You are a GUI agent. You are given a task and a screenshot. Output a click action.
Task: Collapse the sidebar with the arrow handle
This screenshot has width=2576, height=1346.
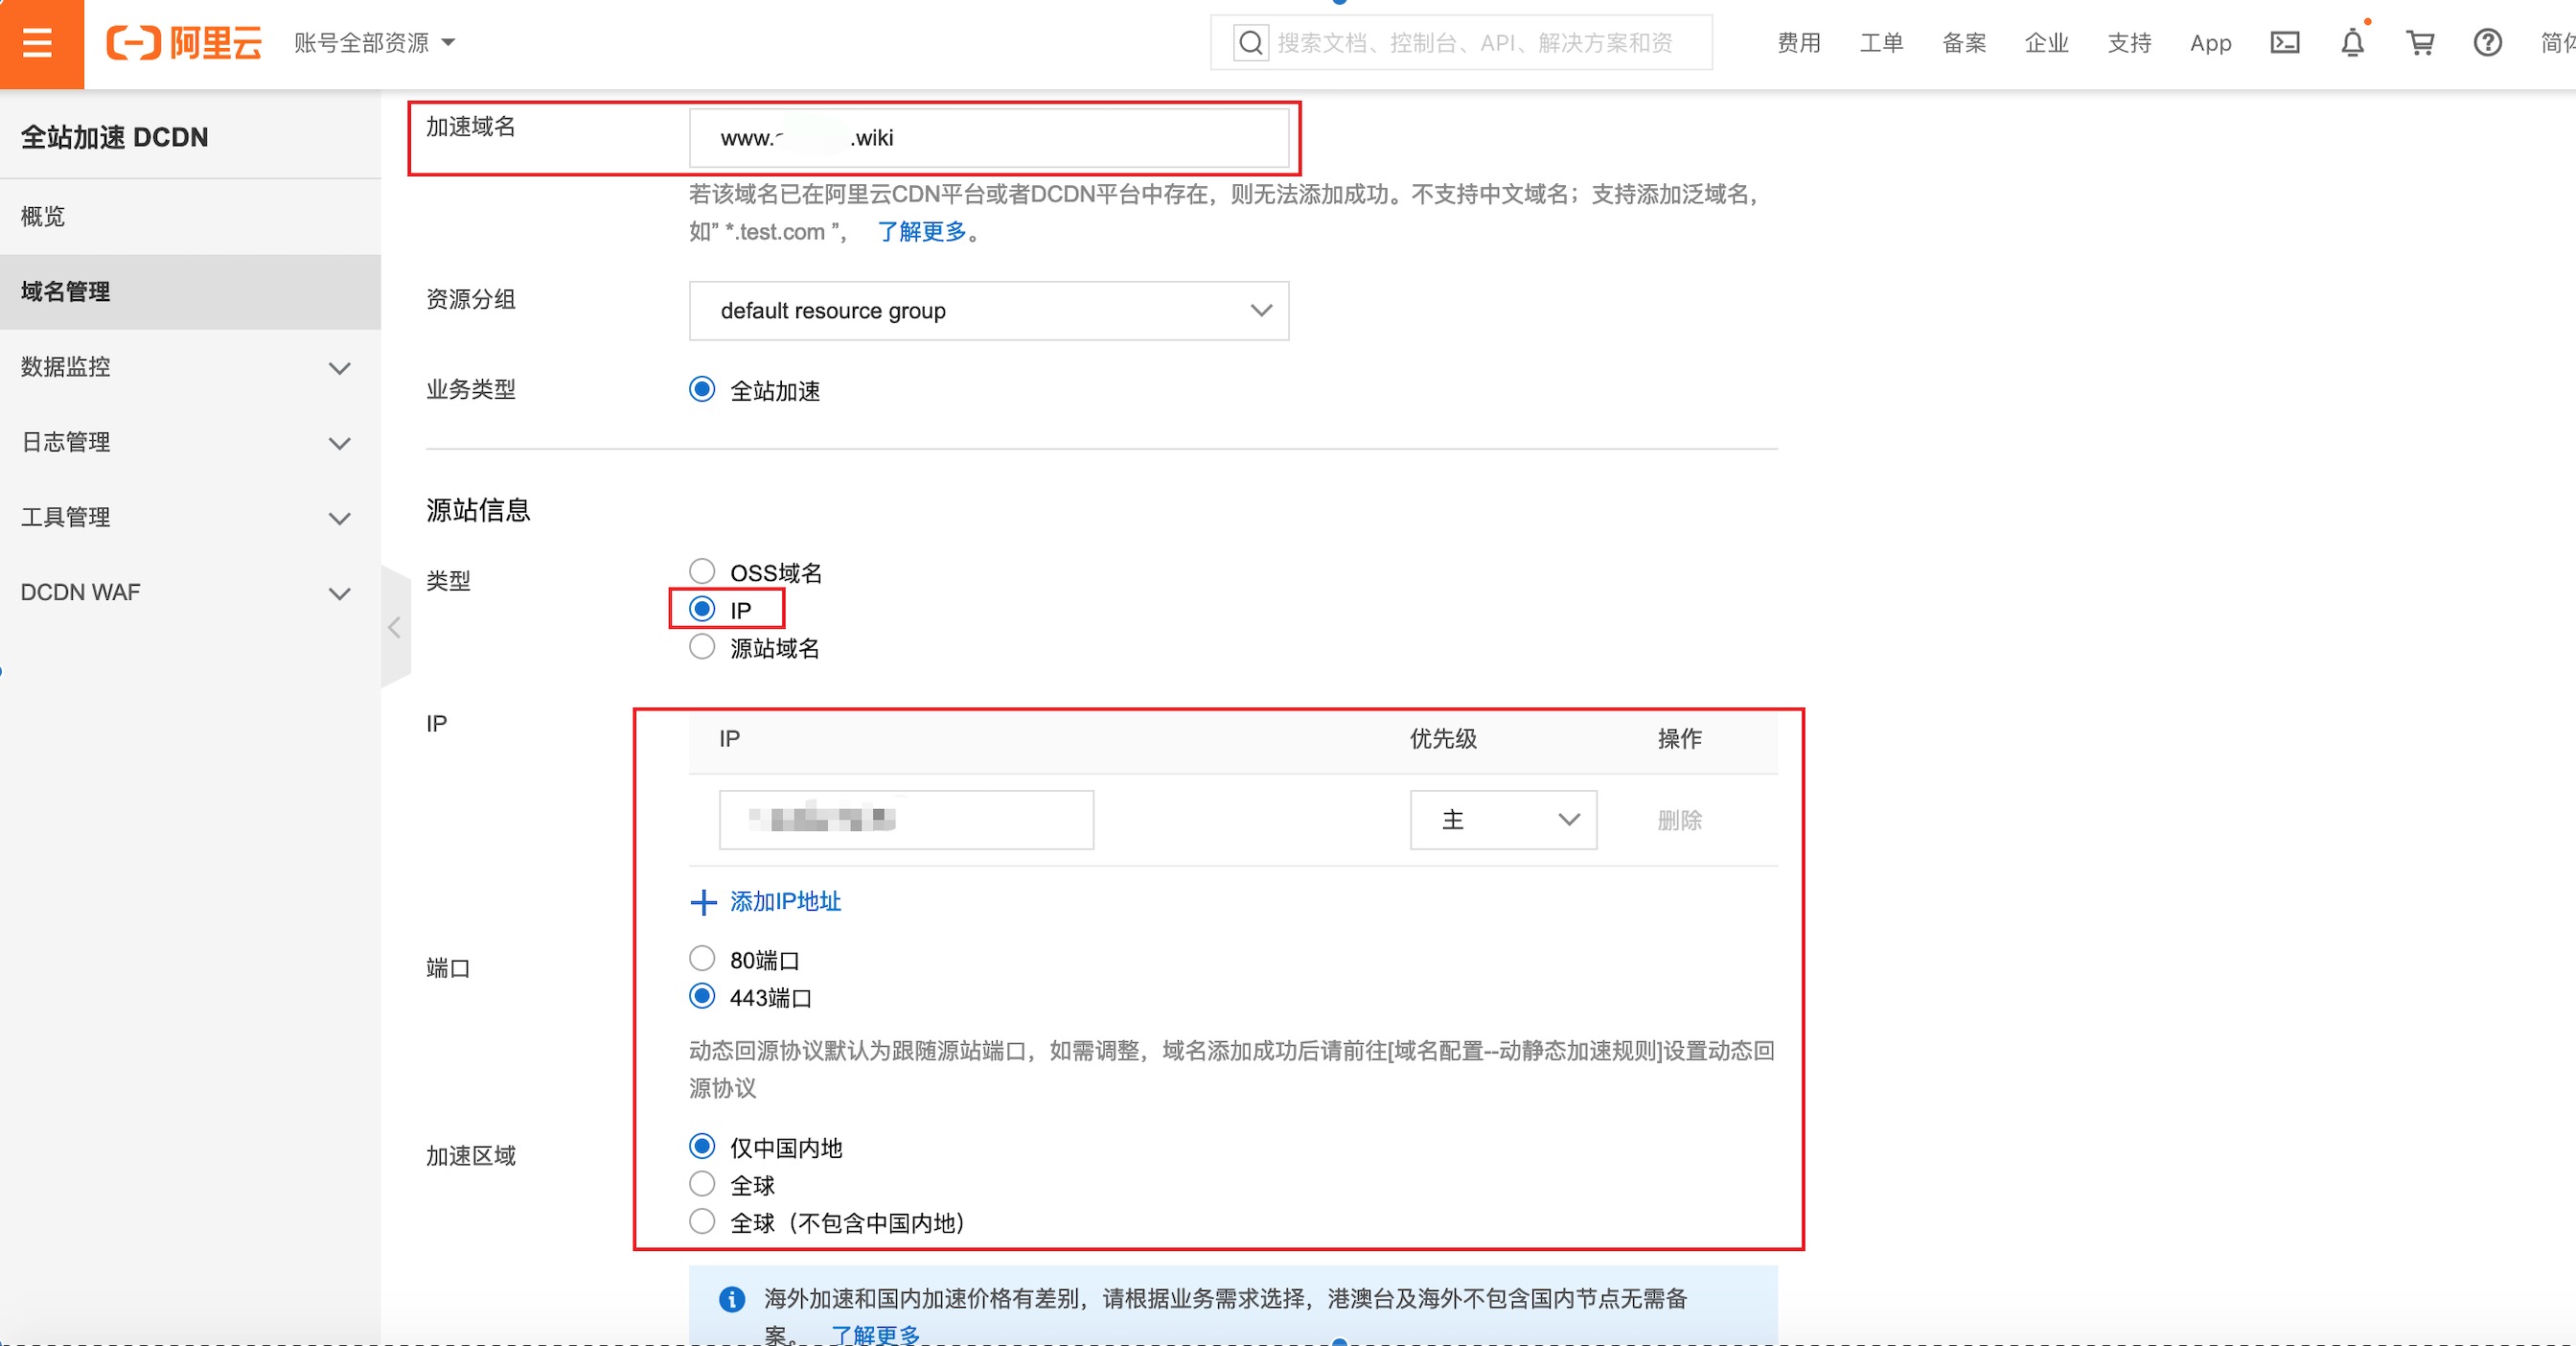[x=395, y=627]
